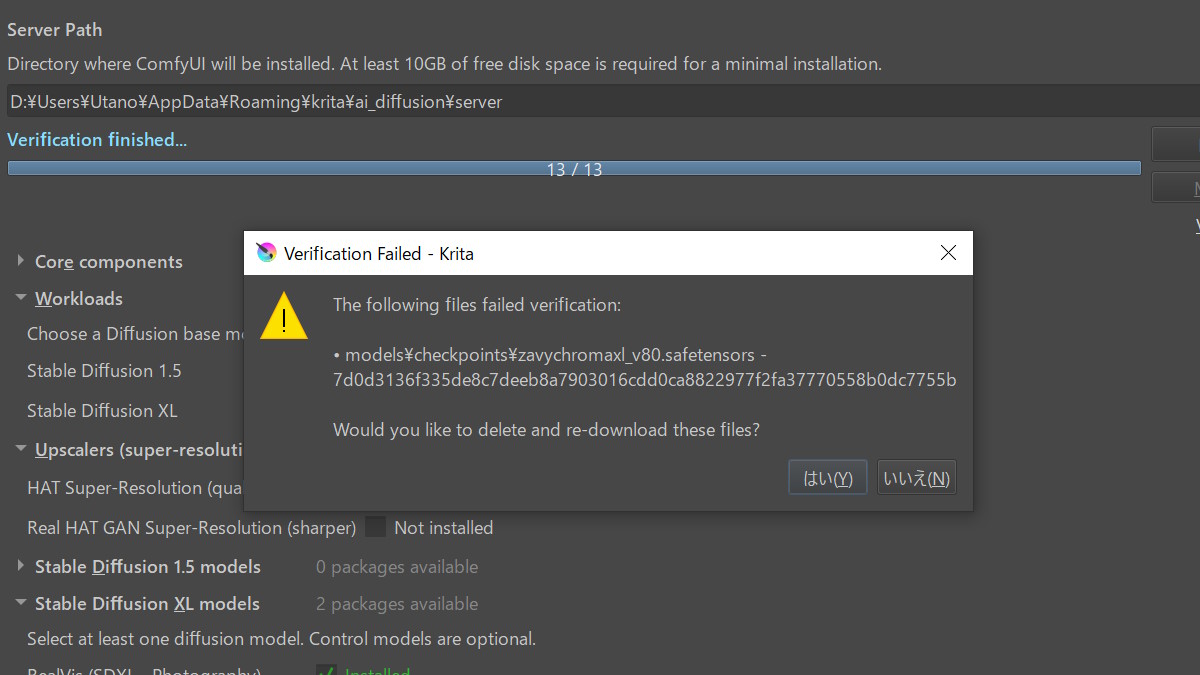This screenshot has height=675, width=1200.
Task: Click the verification progress bar 13 / 13
Action: pyautogui.click(x=574, y=169)
